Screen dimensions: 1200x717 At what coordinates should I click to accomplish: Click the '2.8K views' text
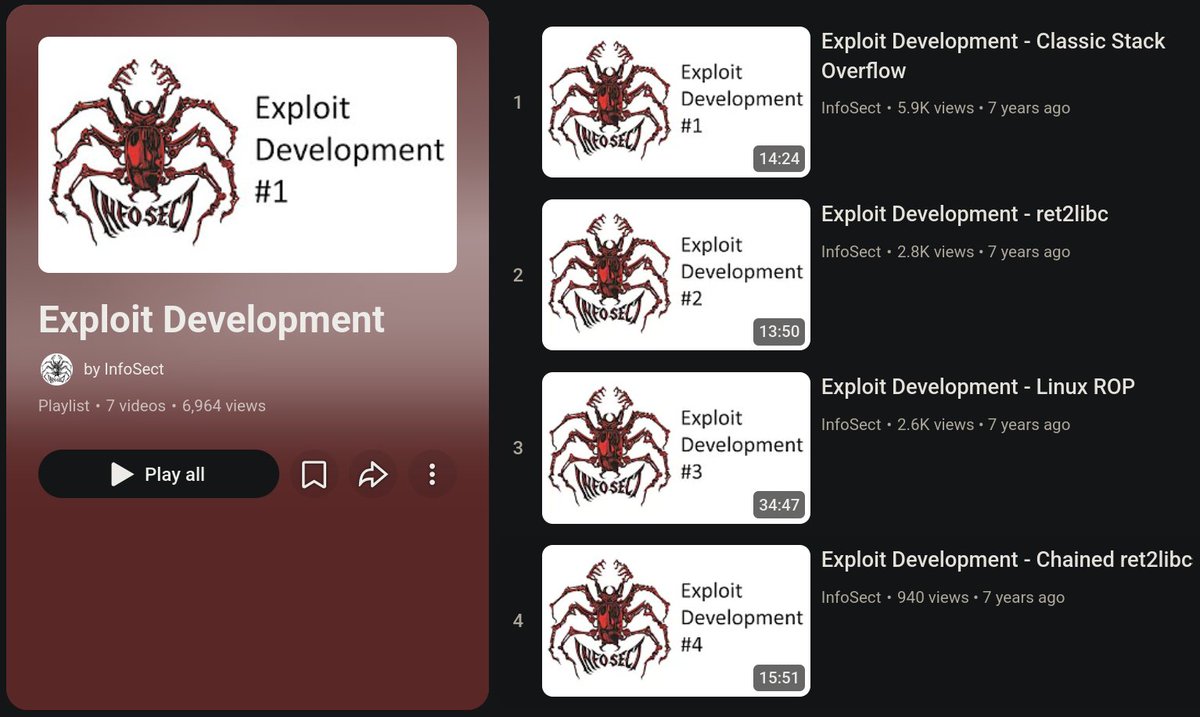pos(935,252)
